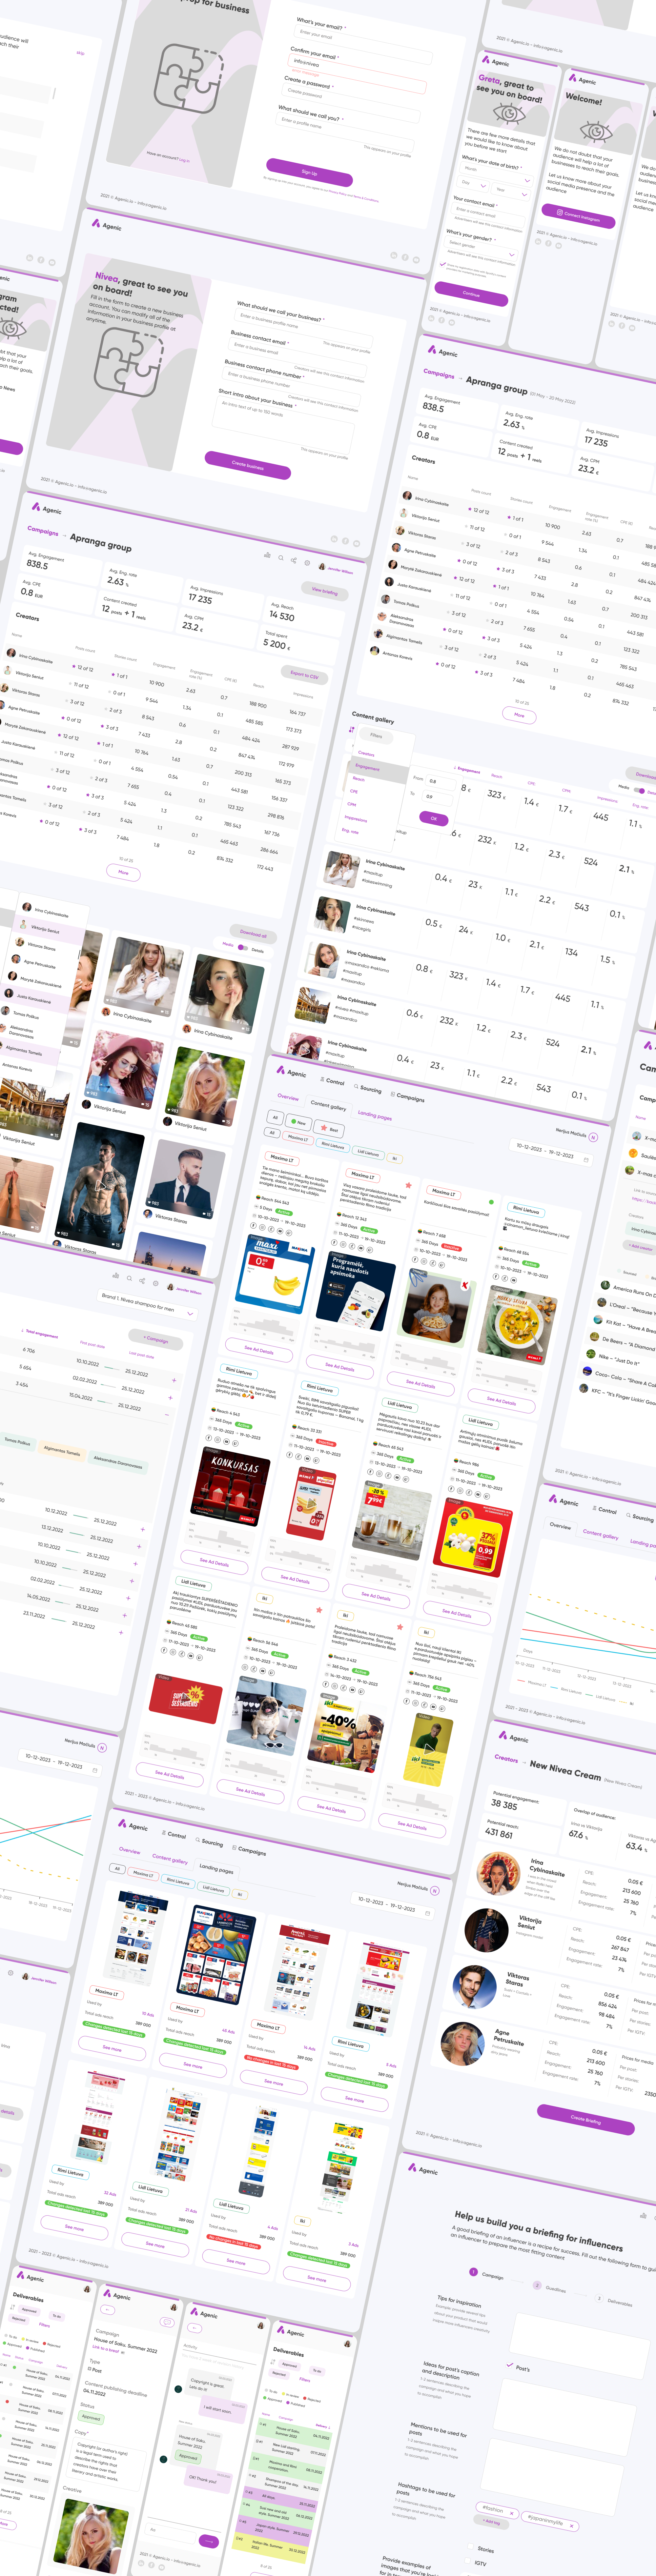Open Select gender dropdown on Greta screen

[481, 248]
